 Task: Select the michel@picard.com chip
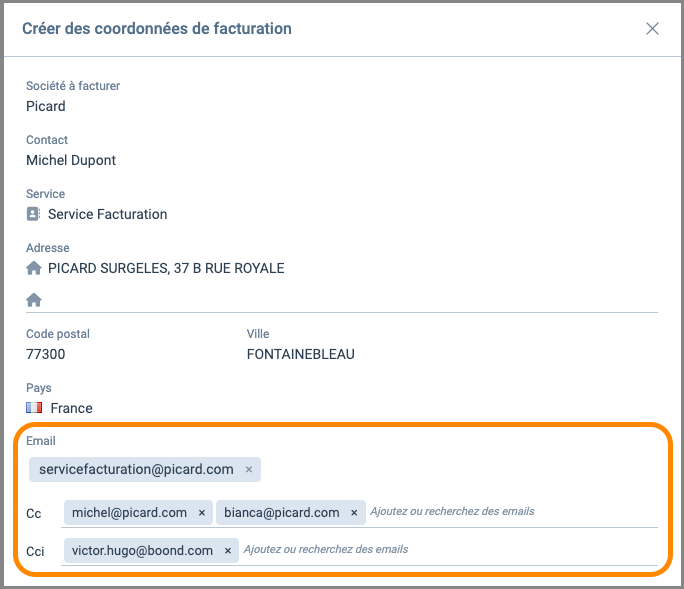pos(129,513)
